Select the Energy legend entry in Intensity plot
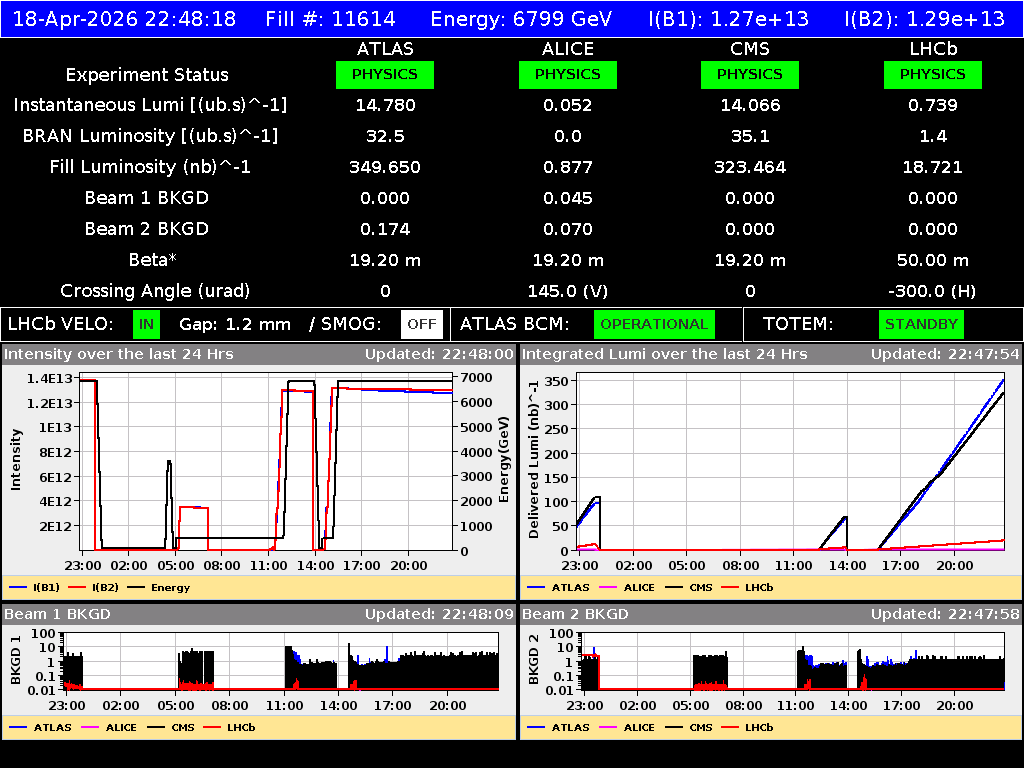The height and width of the screenshot is (768, 1024). [x=155, y=587]
